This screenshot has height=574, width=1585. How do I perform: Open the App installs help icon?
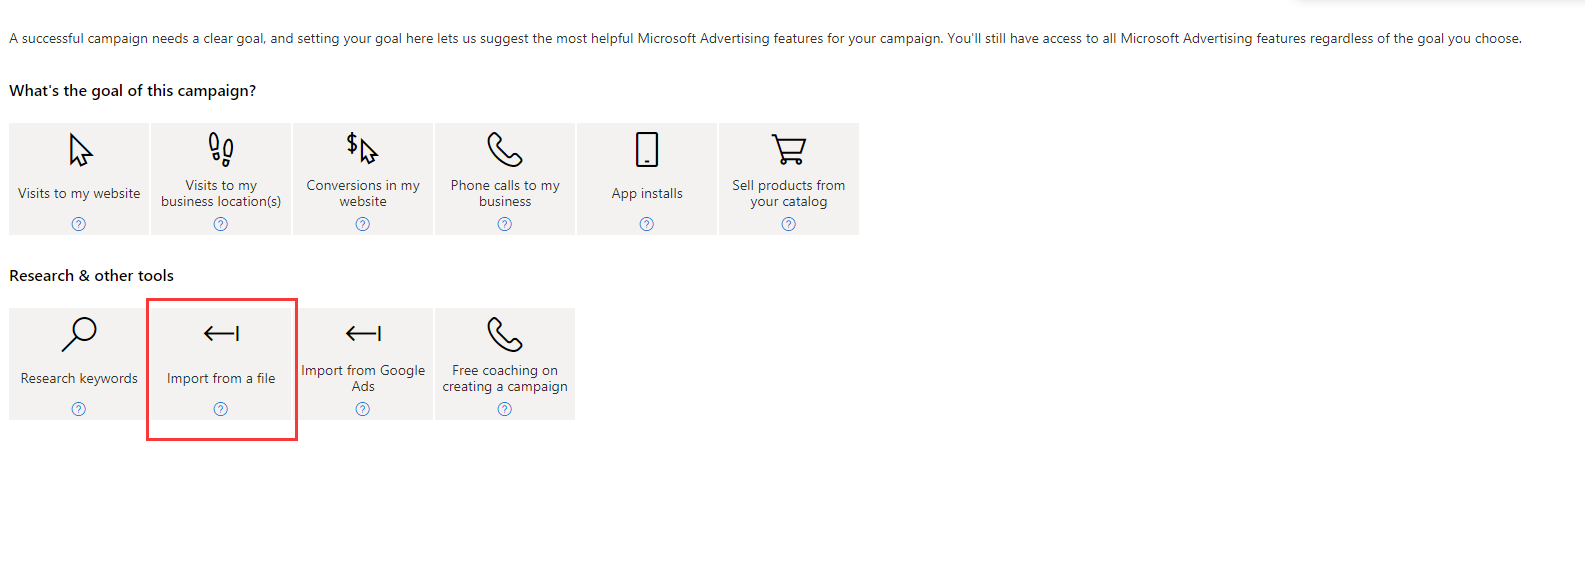(647, 224)
